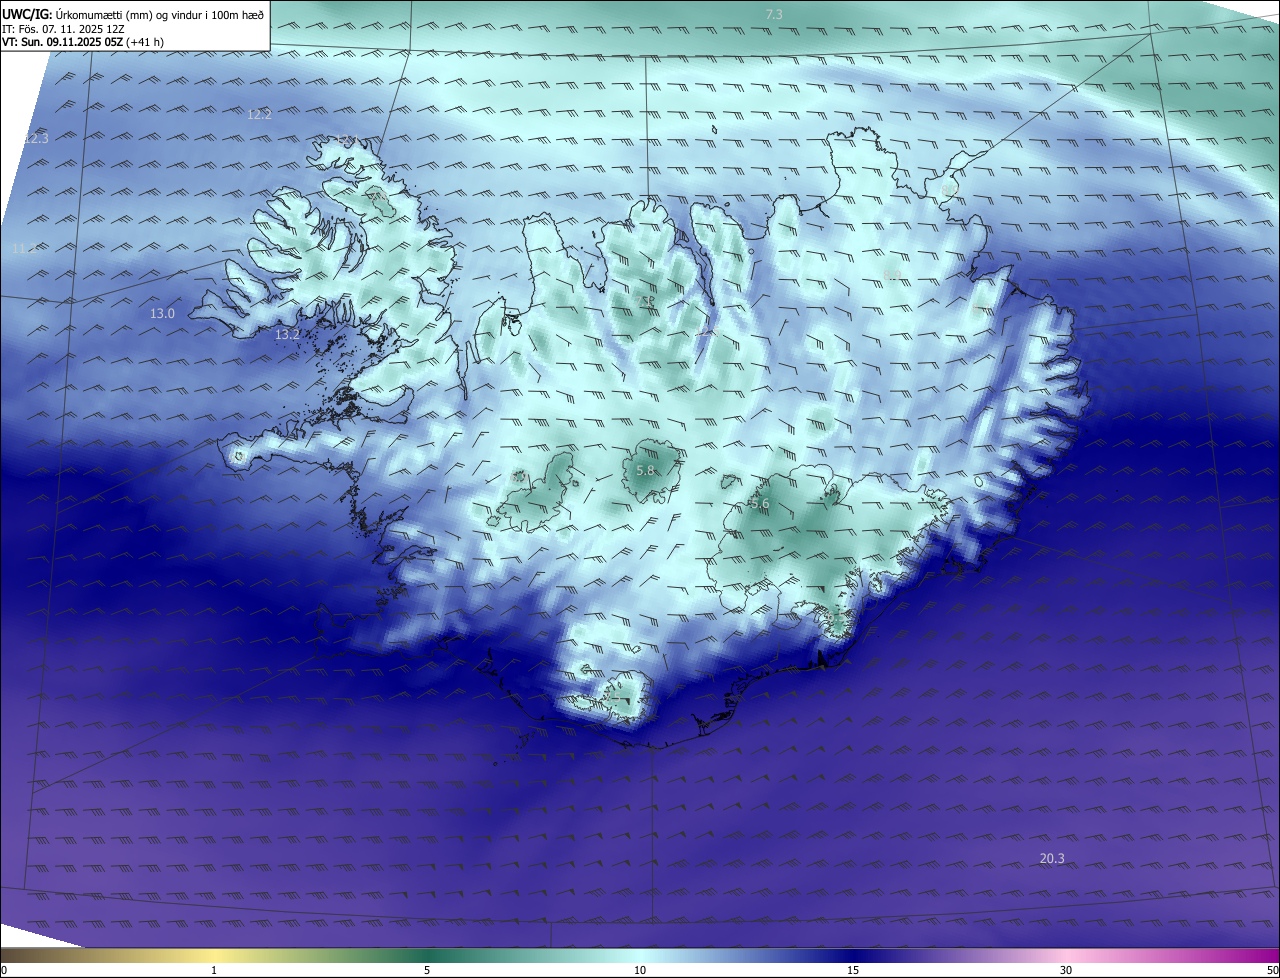Click the colour scale tick labelled 10
This screenshot has height=978, width=1280.
pos(640,970)
